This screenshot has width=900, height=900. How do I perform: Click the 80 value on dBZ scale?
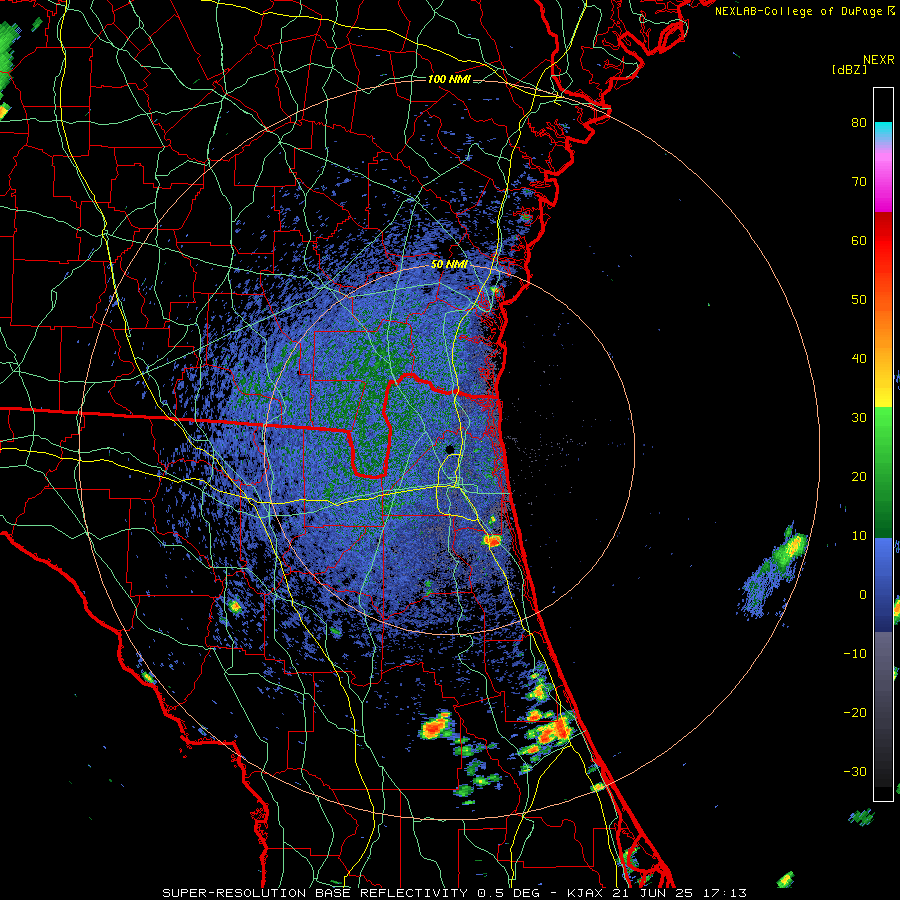pyautogui.click(x=859, y=122)
